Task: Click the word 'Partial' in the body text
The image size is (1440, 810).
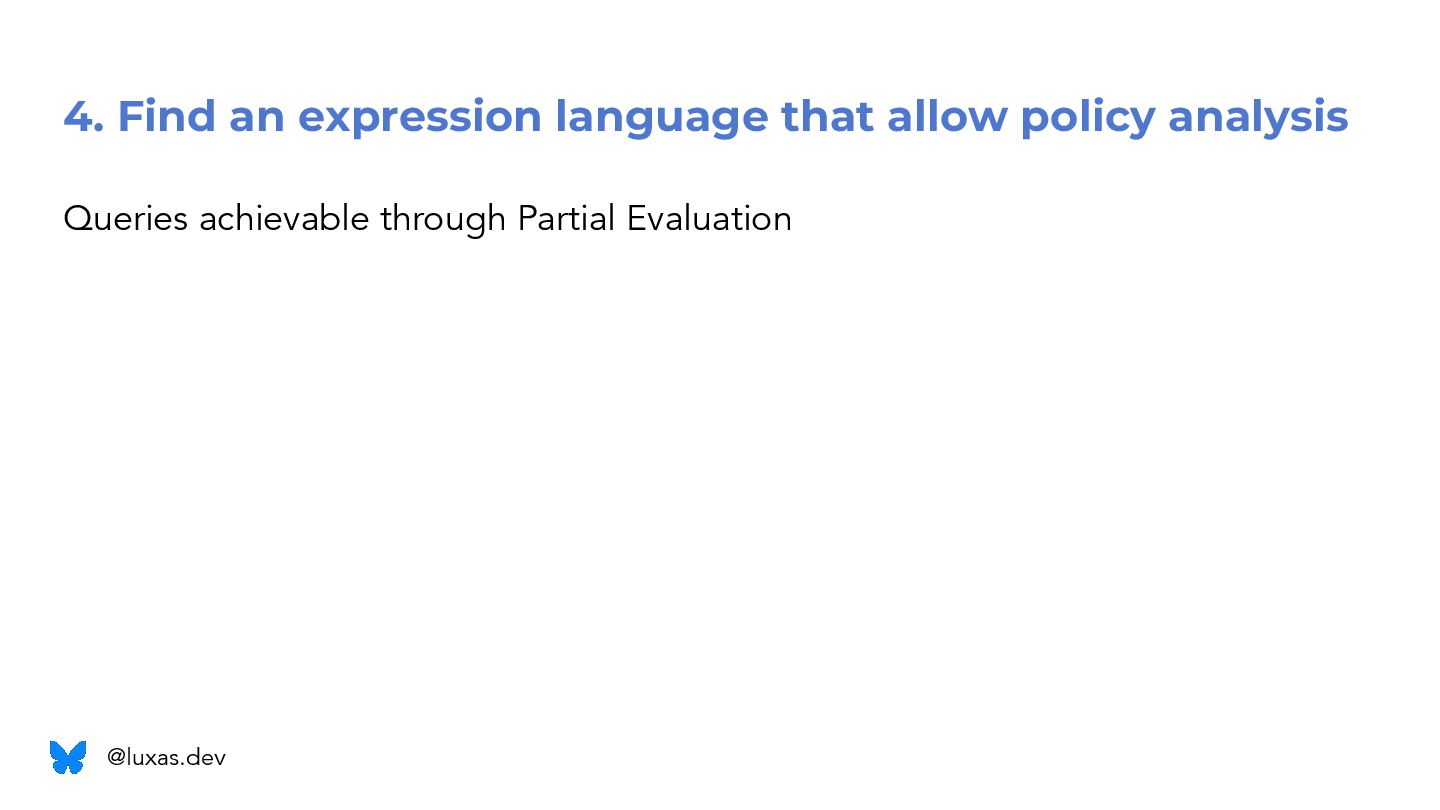Action: [x=566, y=218]
